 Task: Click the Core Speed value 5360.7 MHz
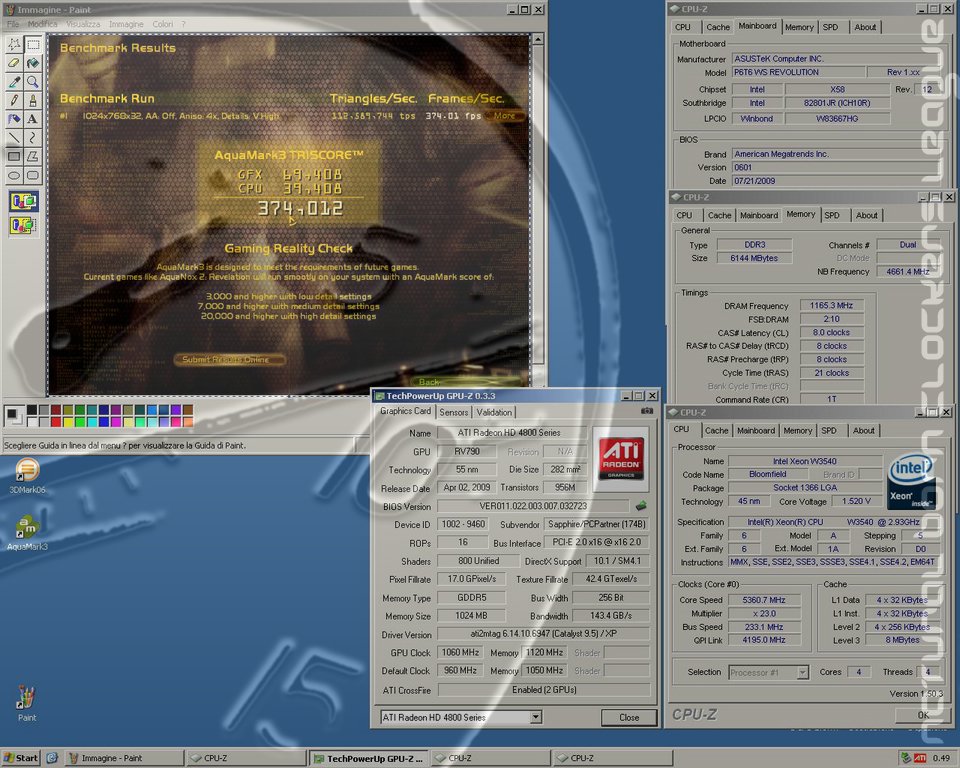pyautogui.click(x=763, y=600)
